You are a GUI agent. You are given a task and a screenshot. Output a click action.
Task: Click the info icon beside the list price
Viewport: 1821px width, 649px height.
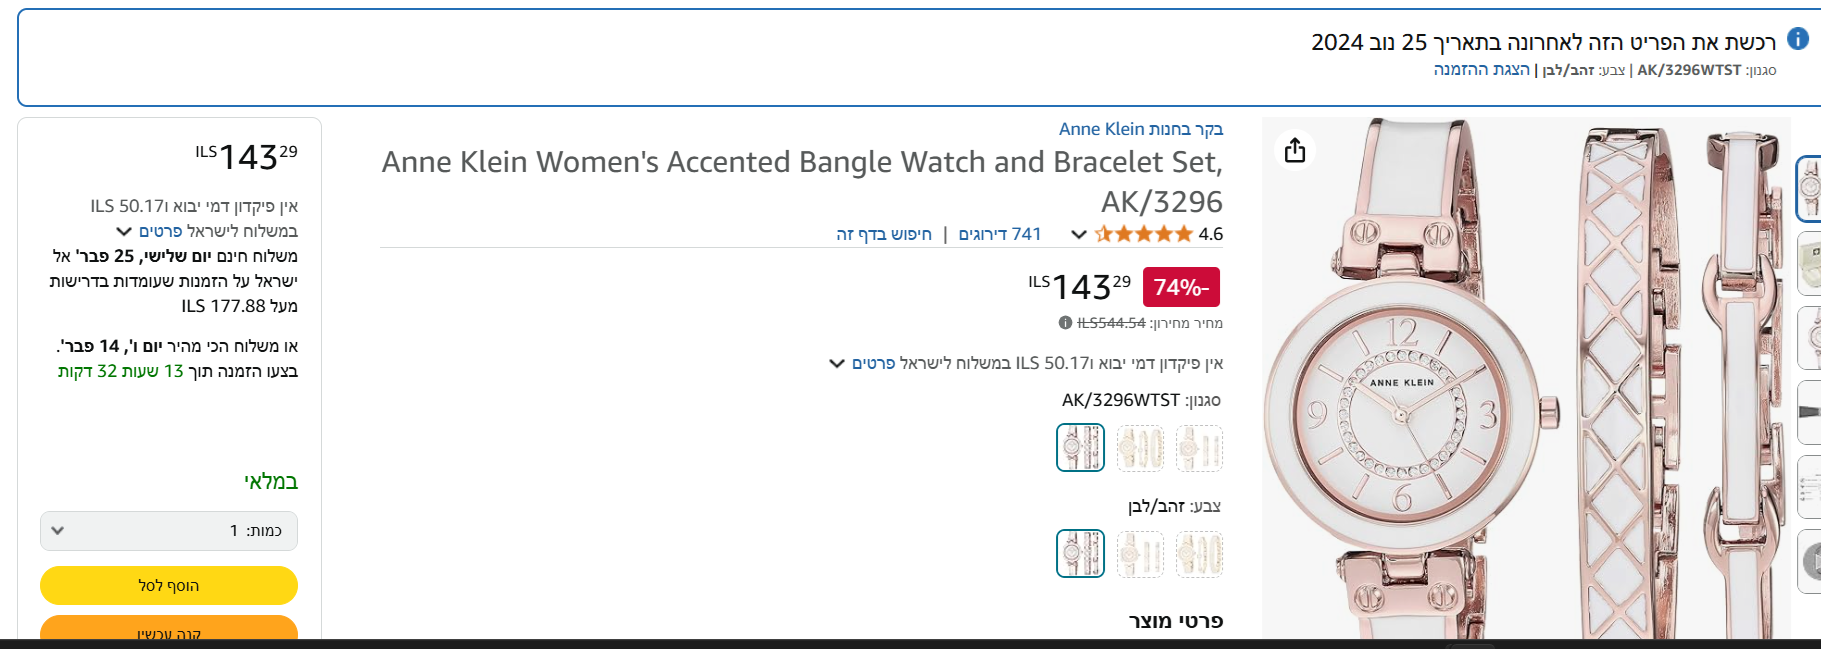coord(1065,323)
